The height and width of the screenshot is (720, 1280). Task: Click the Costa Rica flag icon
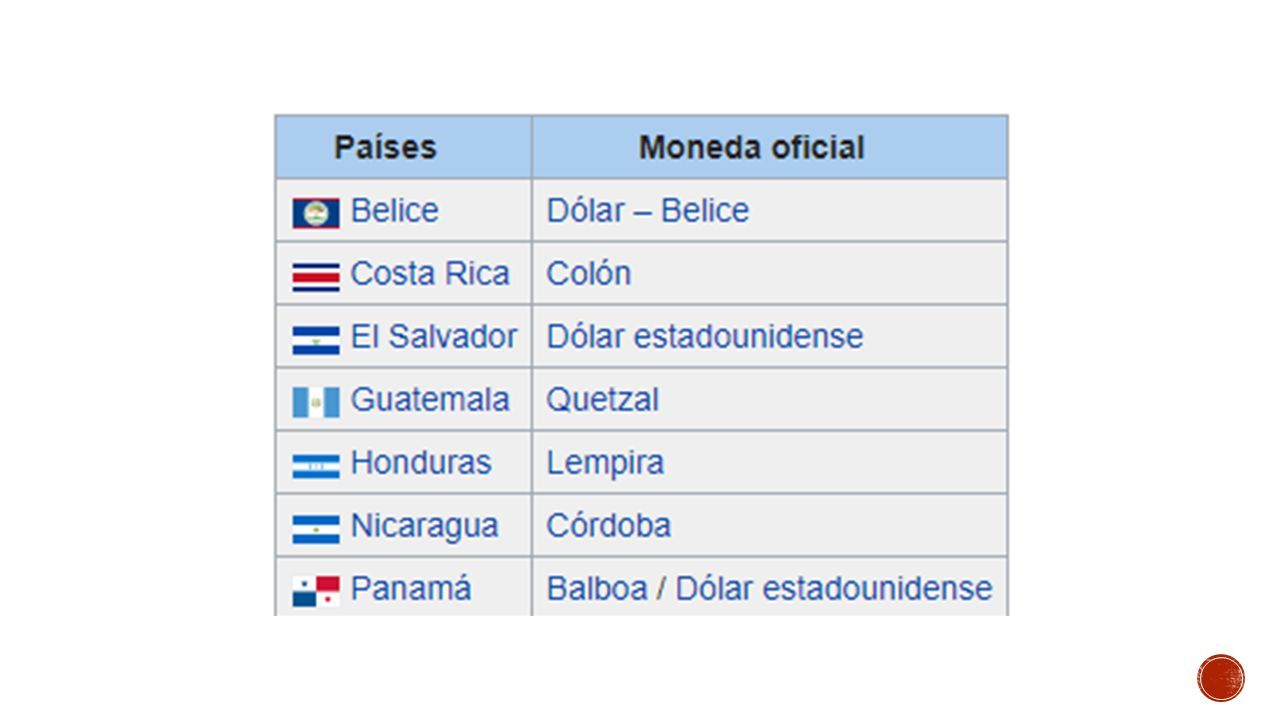click(316, 277)
